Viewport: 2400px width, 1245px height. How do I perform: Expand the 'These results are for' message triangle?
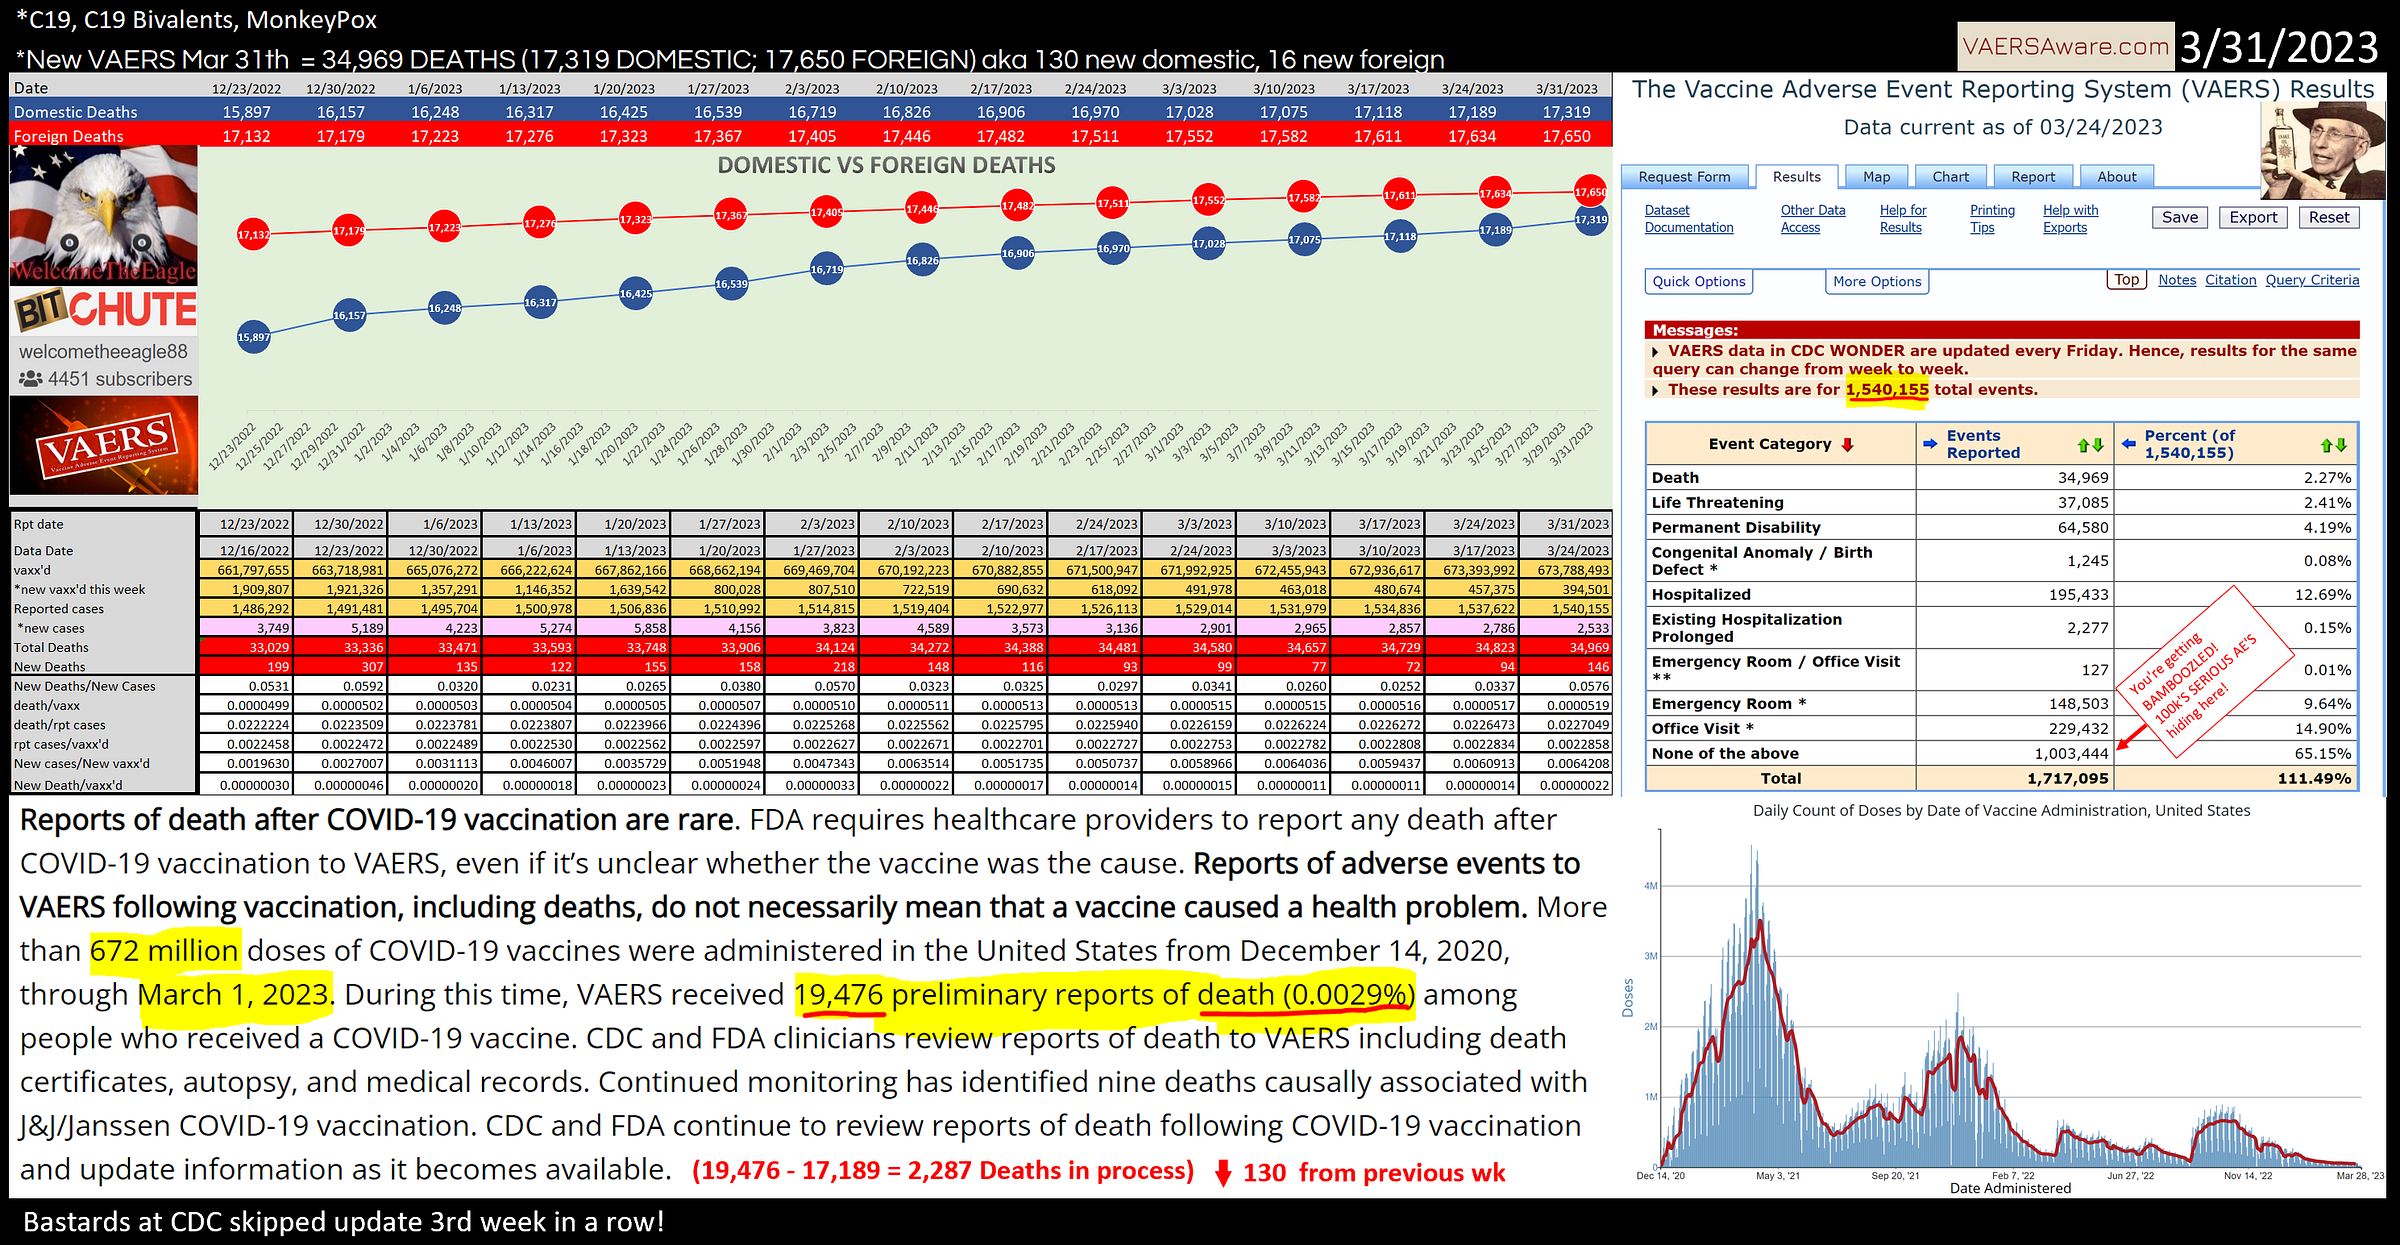pos(1656,390)
